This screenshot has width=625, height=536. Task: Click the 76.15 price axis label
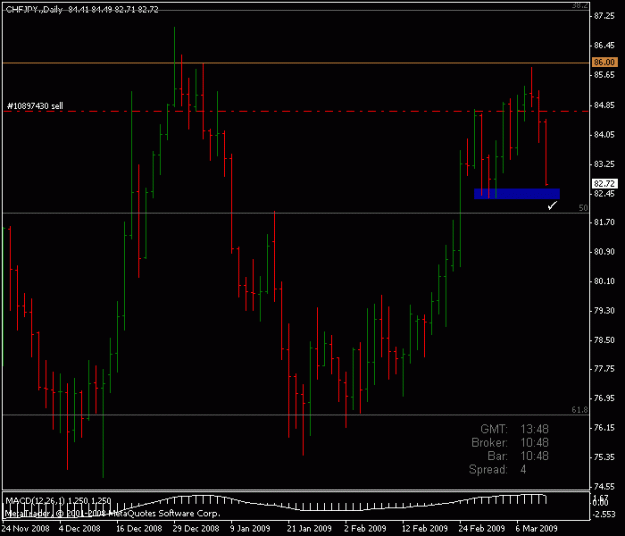(x=604, y=428)
